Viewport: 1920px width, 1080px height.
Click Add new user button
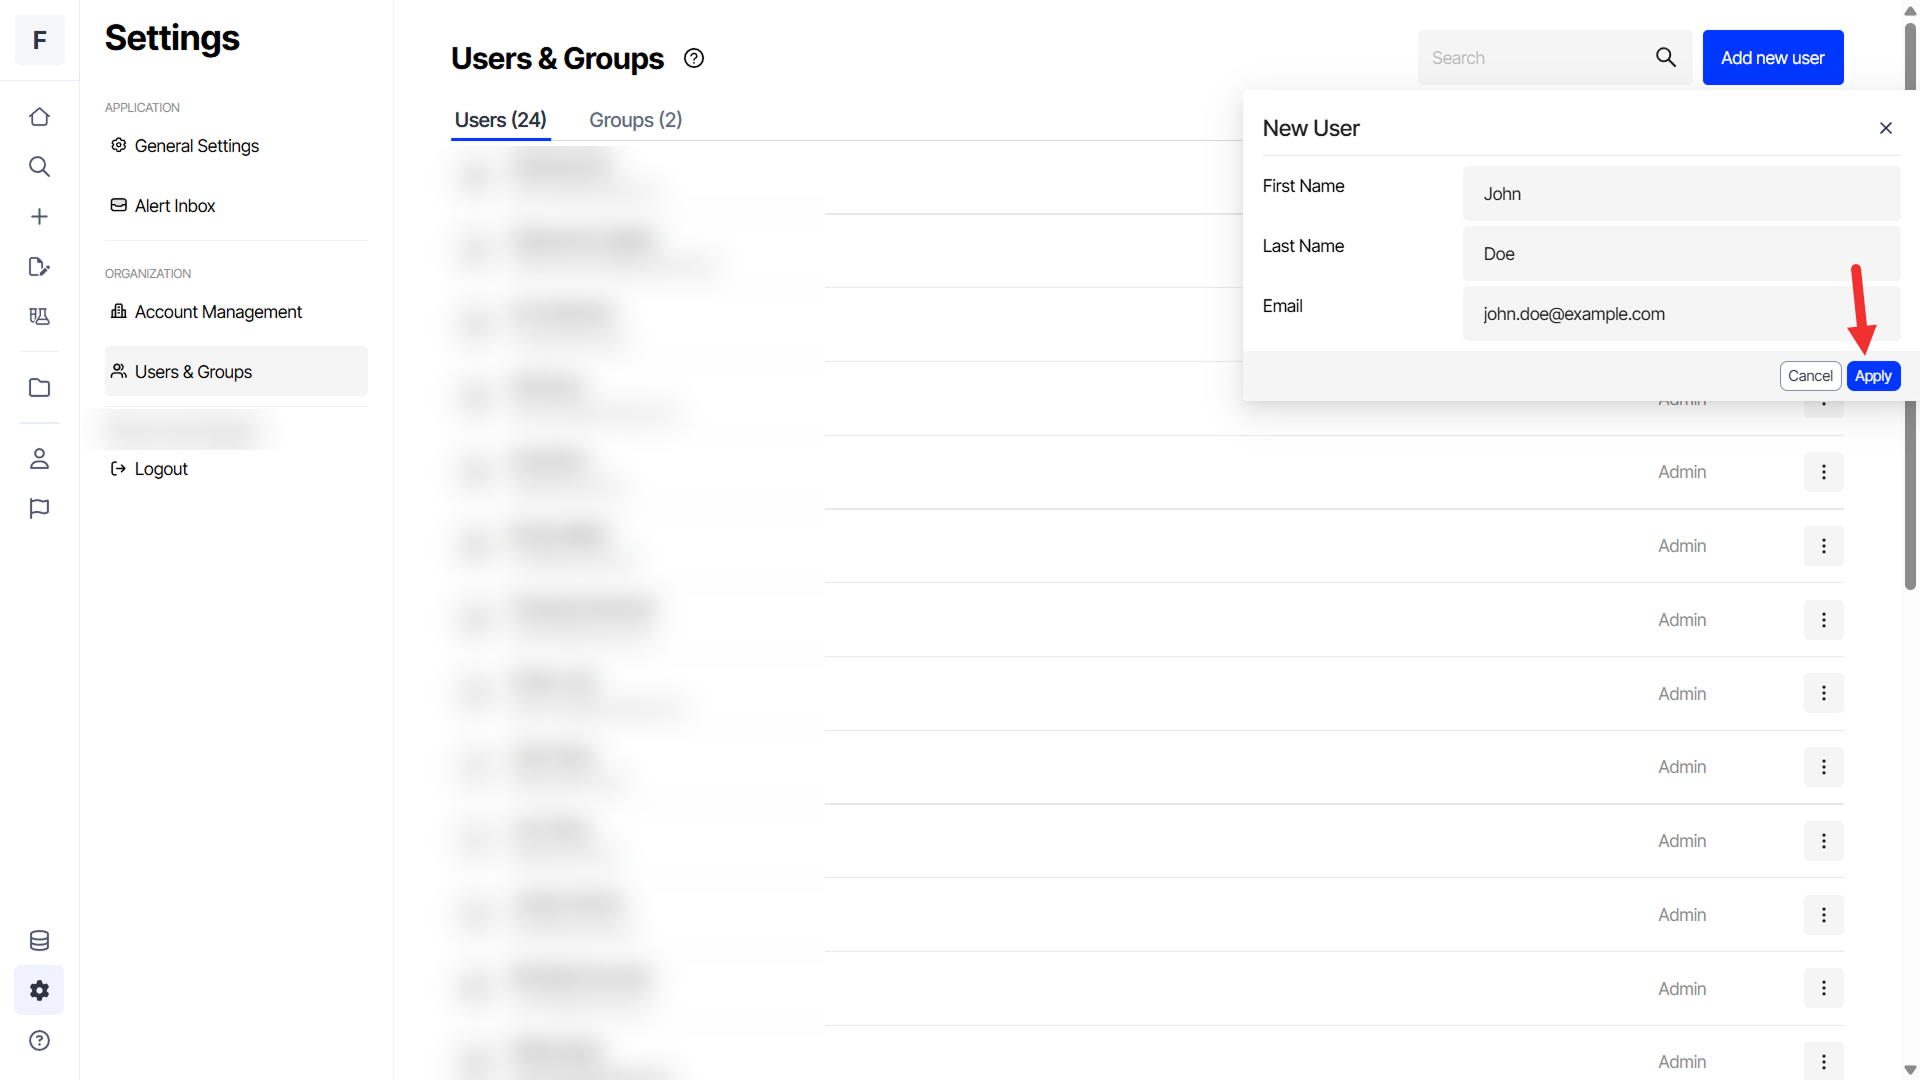1773,58
